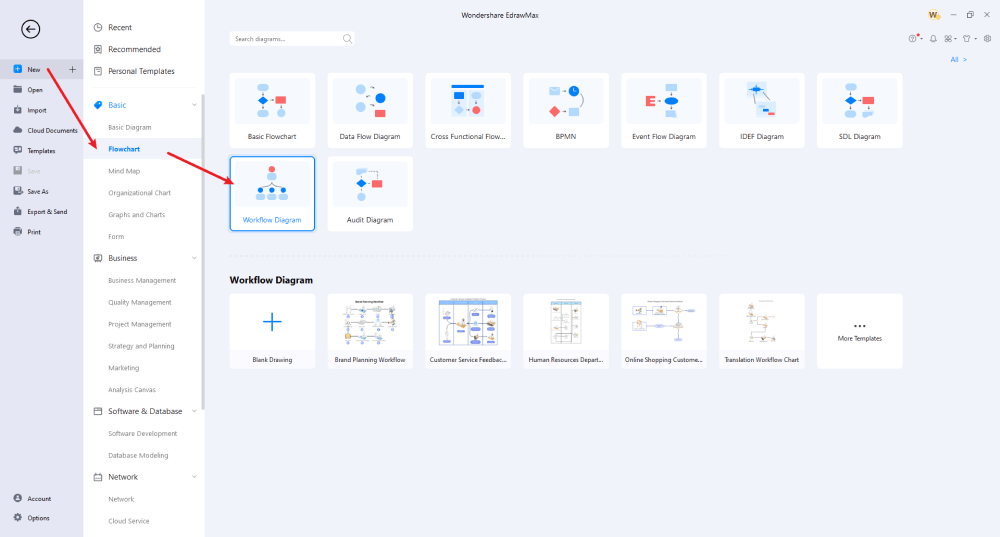Select Basic Diagram in category list

[x=129, y=128]
